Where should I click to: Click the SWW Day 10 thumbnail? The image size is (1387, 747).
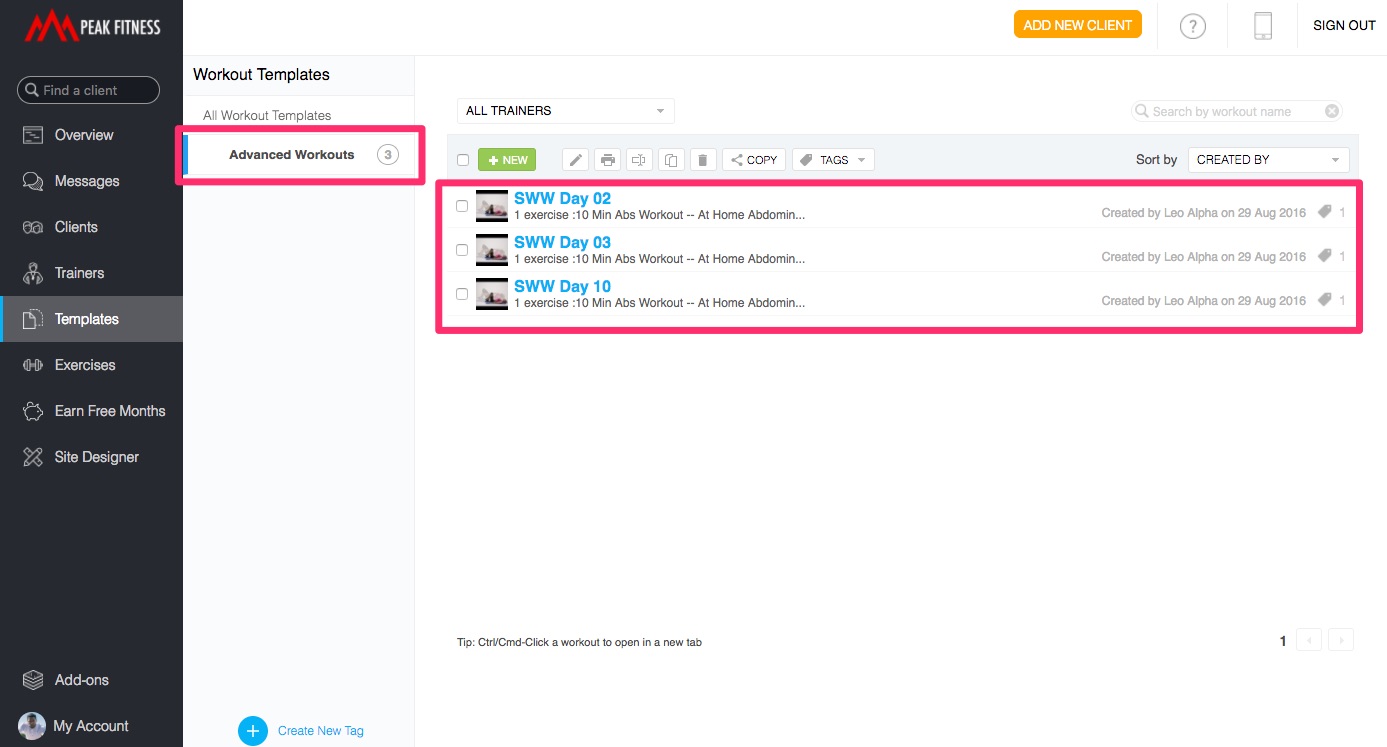[x=492, y=294]
